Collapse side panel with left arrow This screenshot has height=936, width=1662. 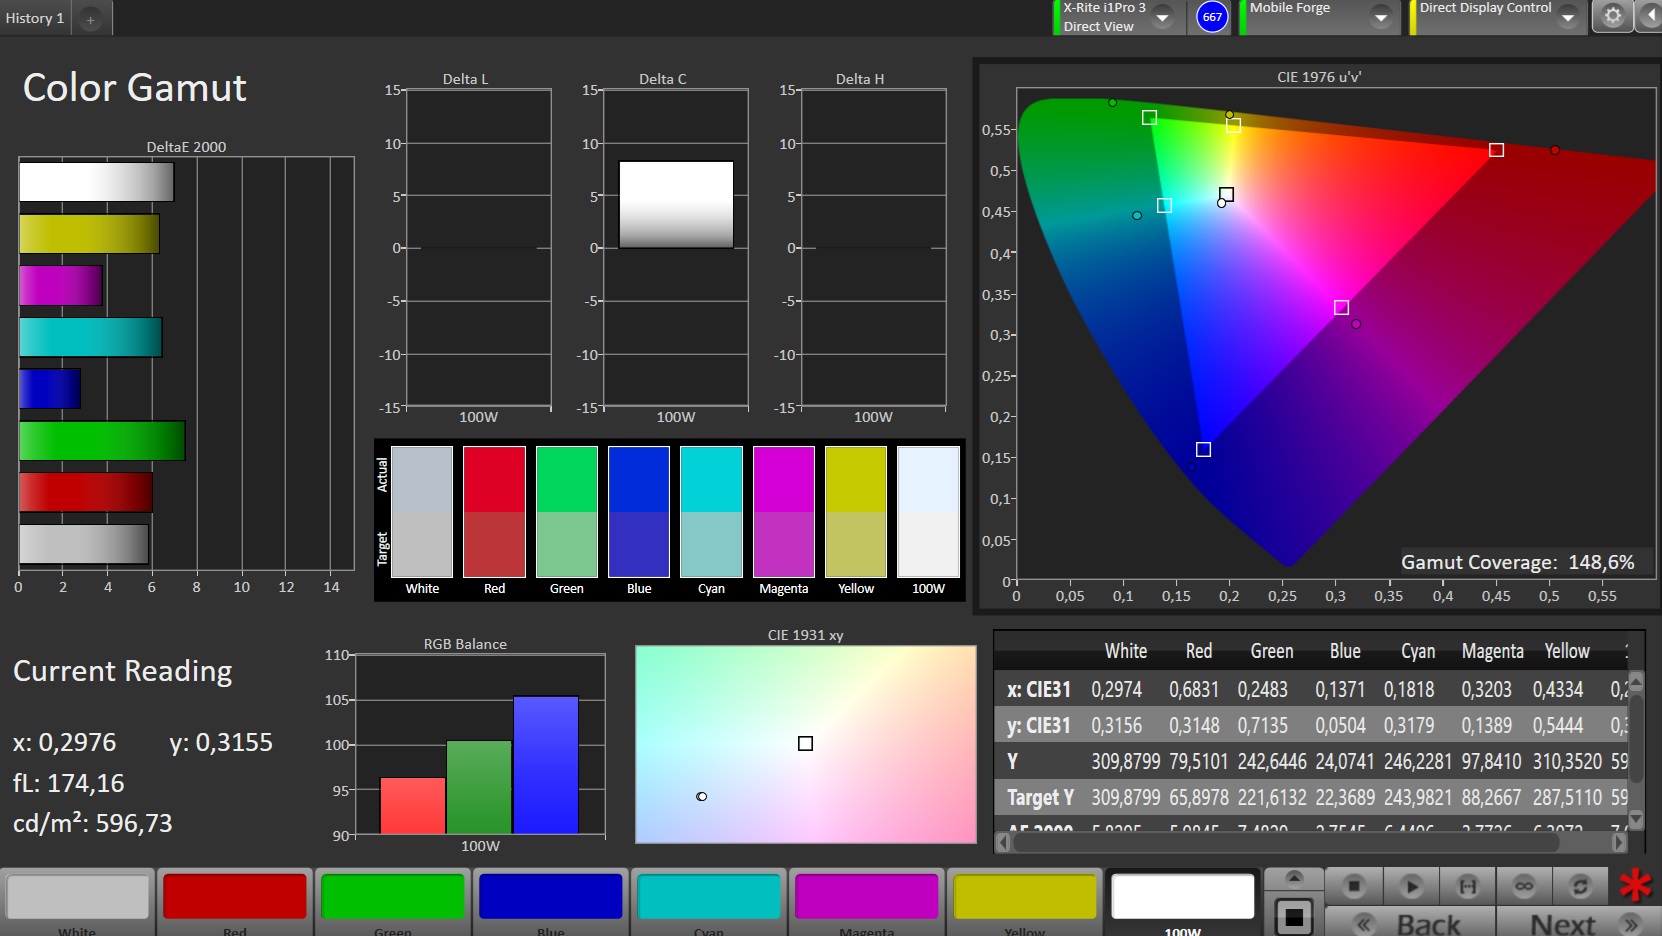pyautogui.click(x=1649, y=16)
